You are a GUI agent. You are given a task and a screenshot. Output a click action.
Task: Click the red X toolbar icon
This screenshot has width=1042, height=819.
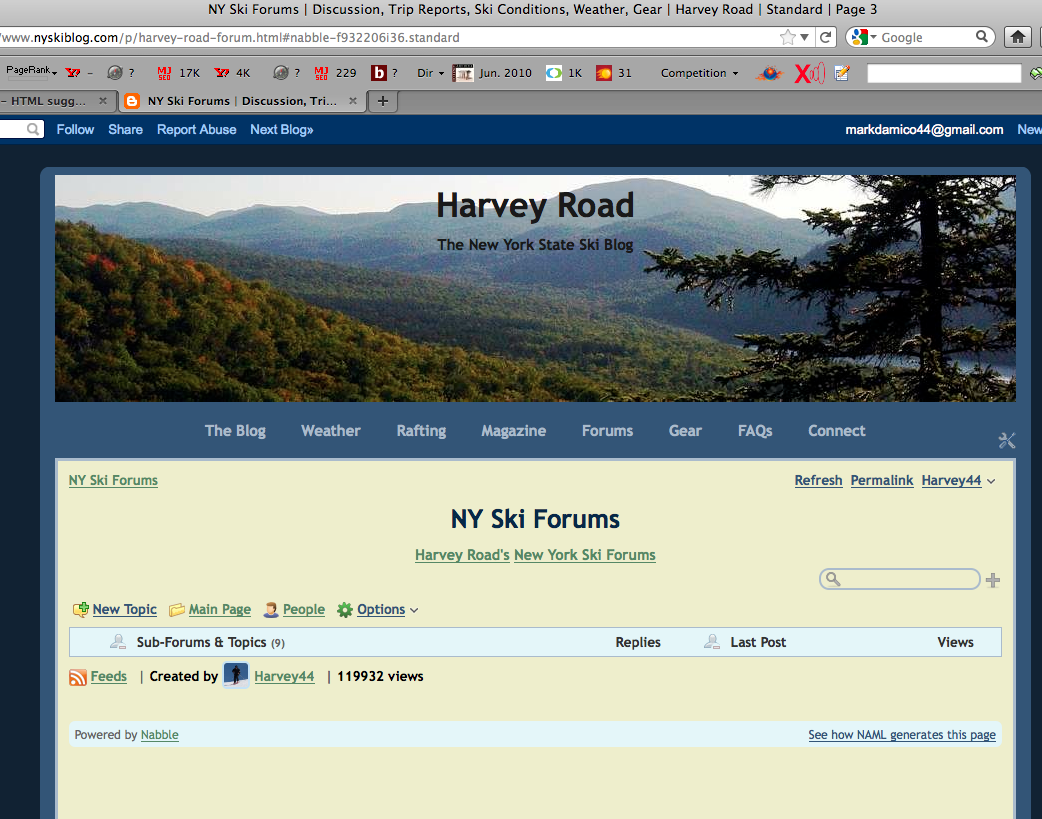click(808, 73)
